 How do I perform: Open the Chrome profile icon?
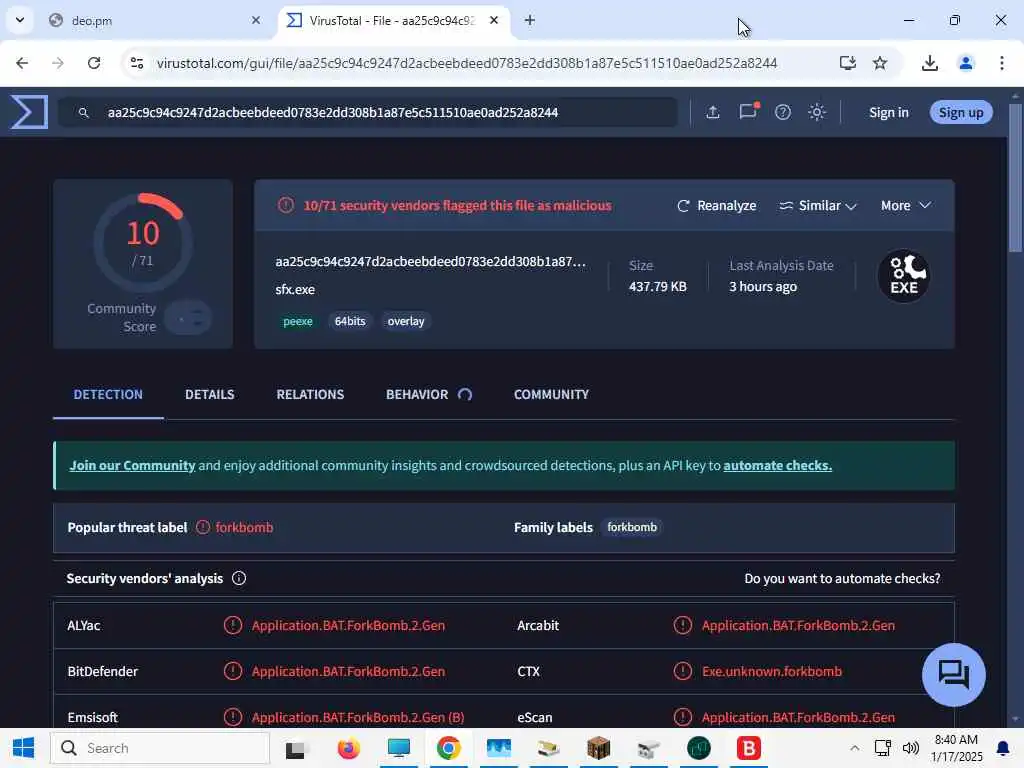click(x=965, y=63)
